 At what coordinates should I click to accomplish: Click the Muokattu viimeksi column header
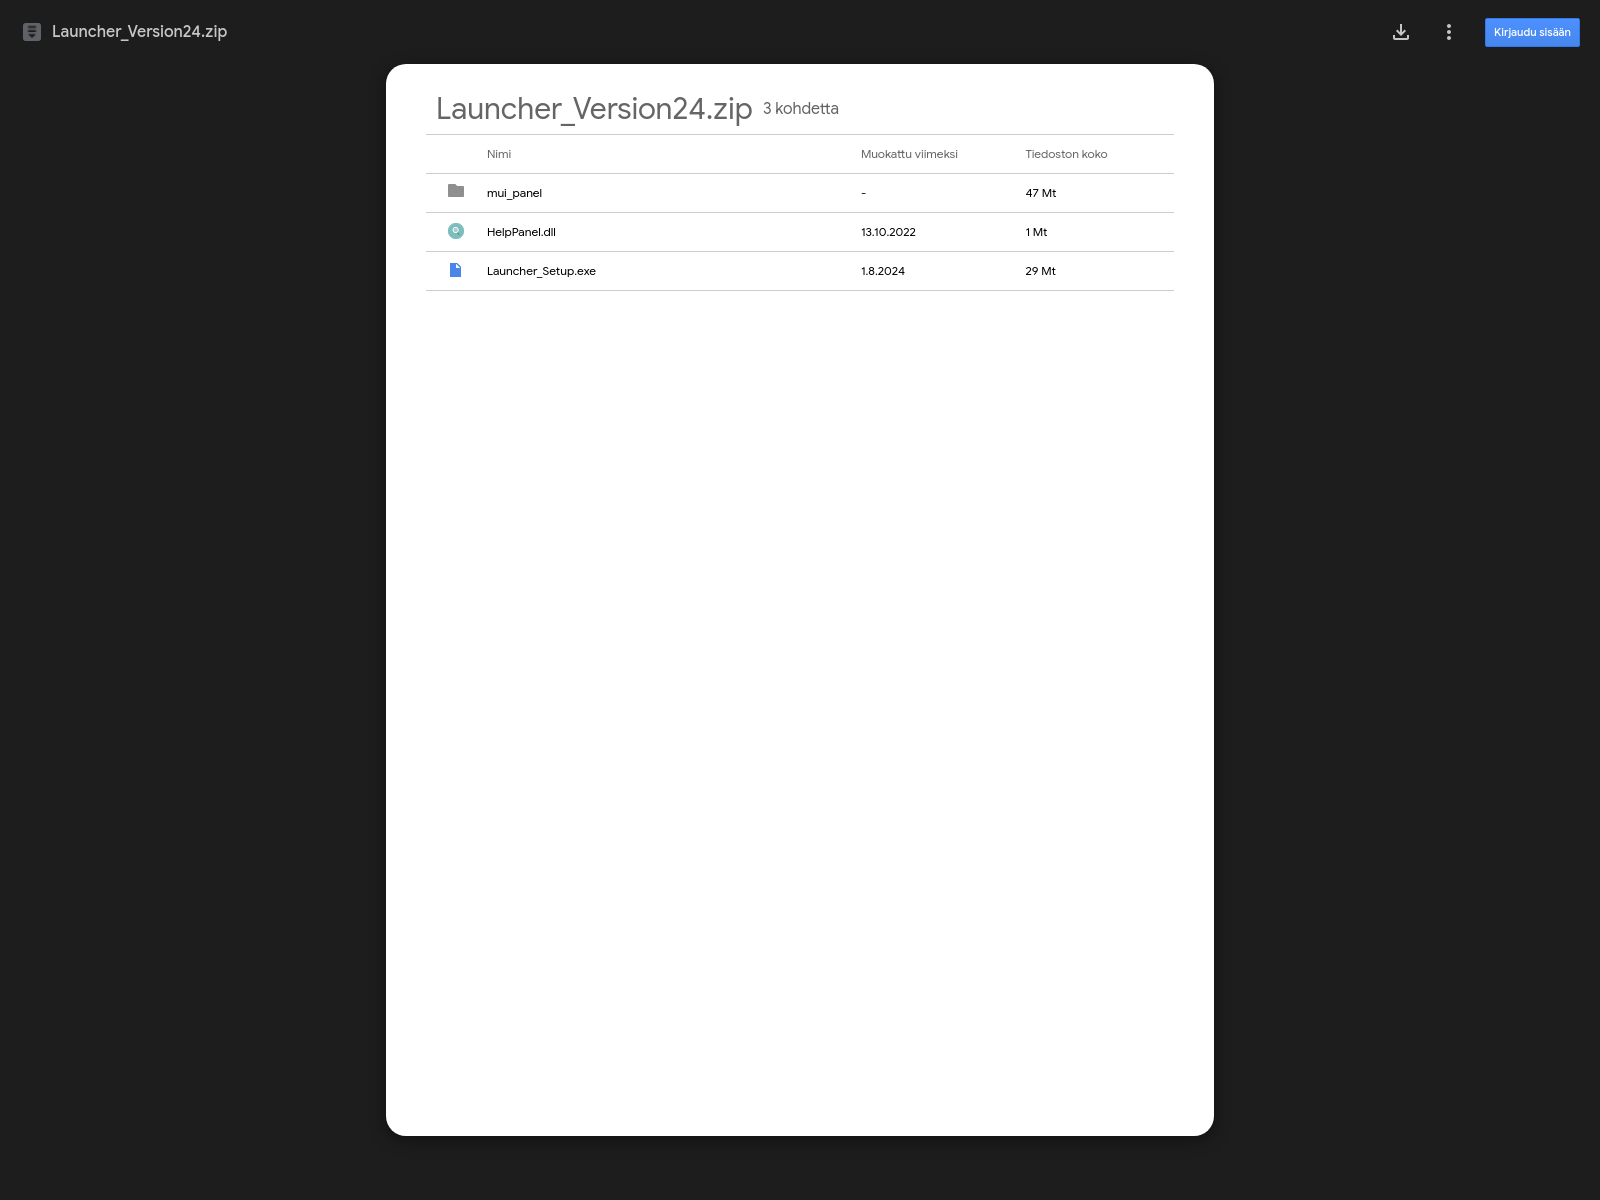pos(909,154)
